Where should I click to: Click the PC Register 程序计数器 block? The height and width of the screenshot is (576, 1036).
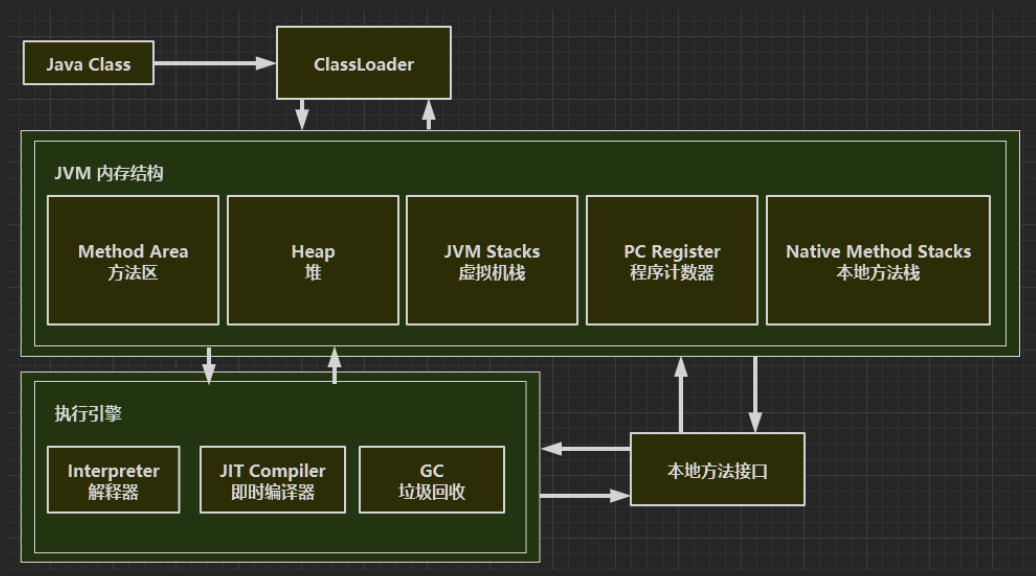tap(672, 261)
